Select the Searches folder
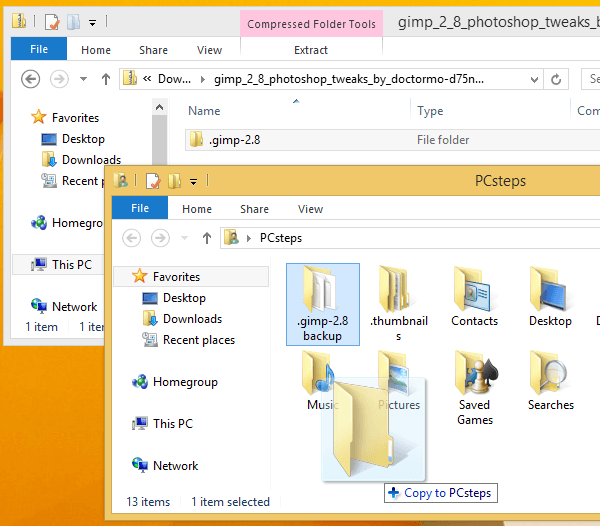This screenshot has width=600, height=526. pos(551,381)
